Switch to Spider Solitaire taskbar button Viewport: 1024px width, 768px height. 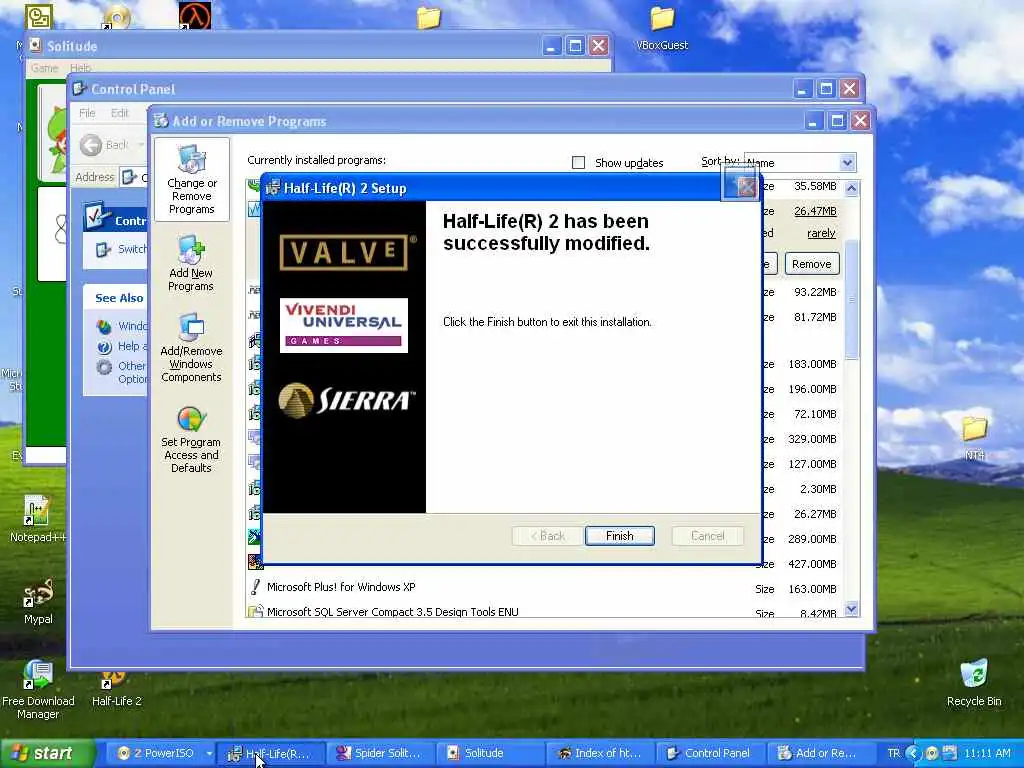[x=380, y=753]
